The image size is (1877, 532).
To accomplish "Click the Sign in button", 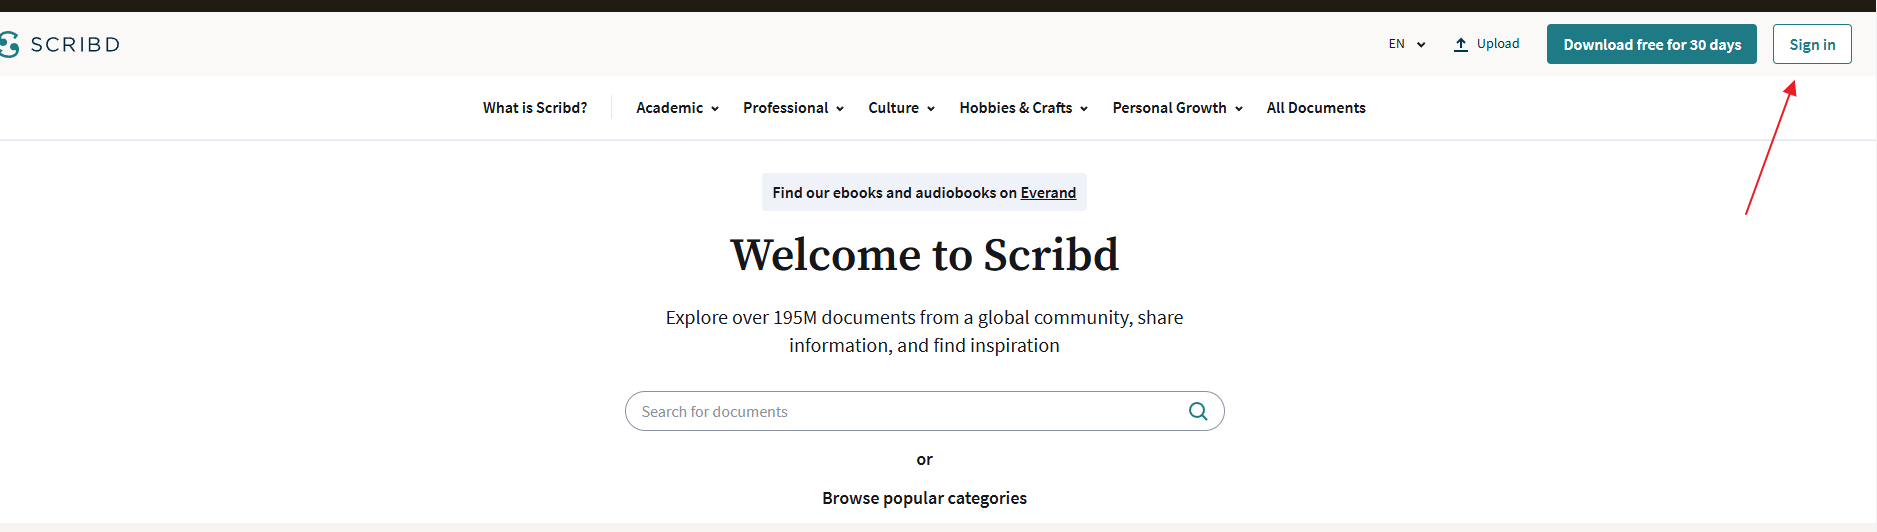I will coord(1812,44).
